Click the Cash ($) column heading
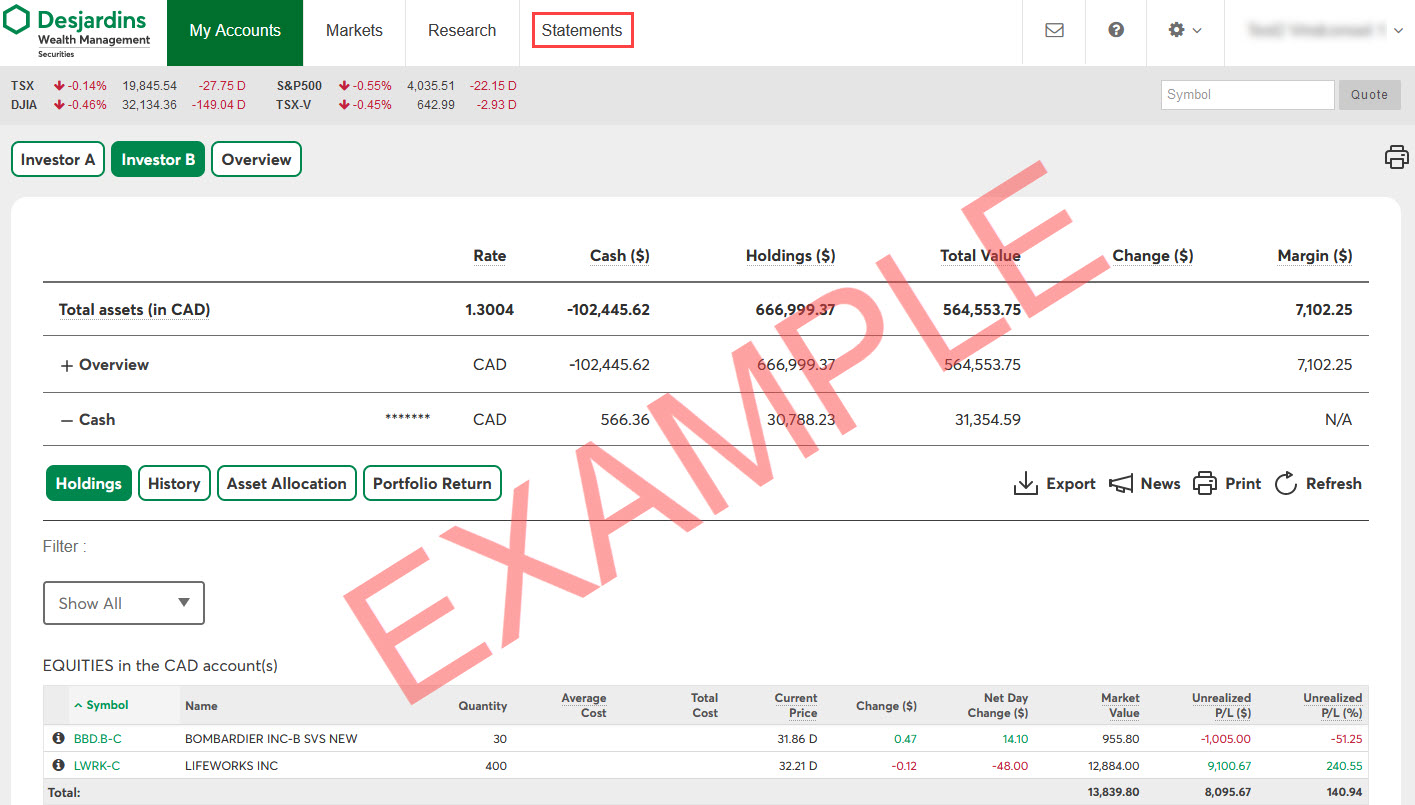 click(620, 256)
